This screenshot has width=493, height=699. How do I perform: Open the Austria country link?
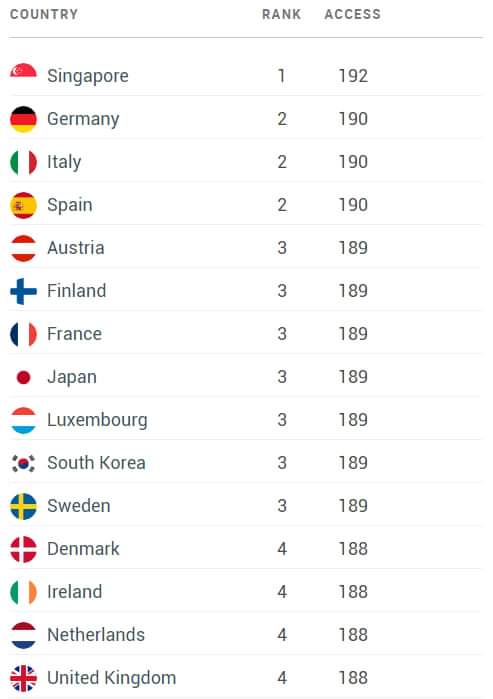(x=76, y=248)
